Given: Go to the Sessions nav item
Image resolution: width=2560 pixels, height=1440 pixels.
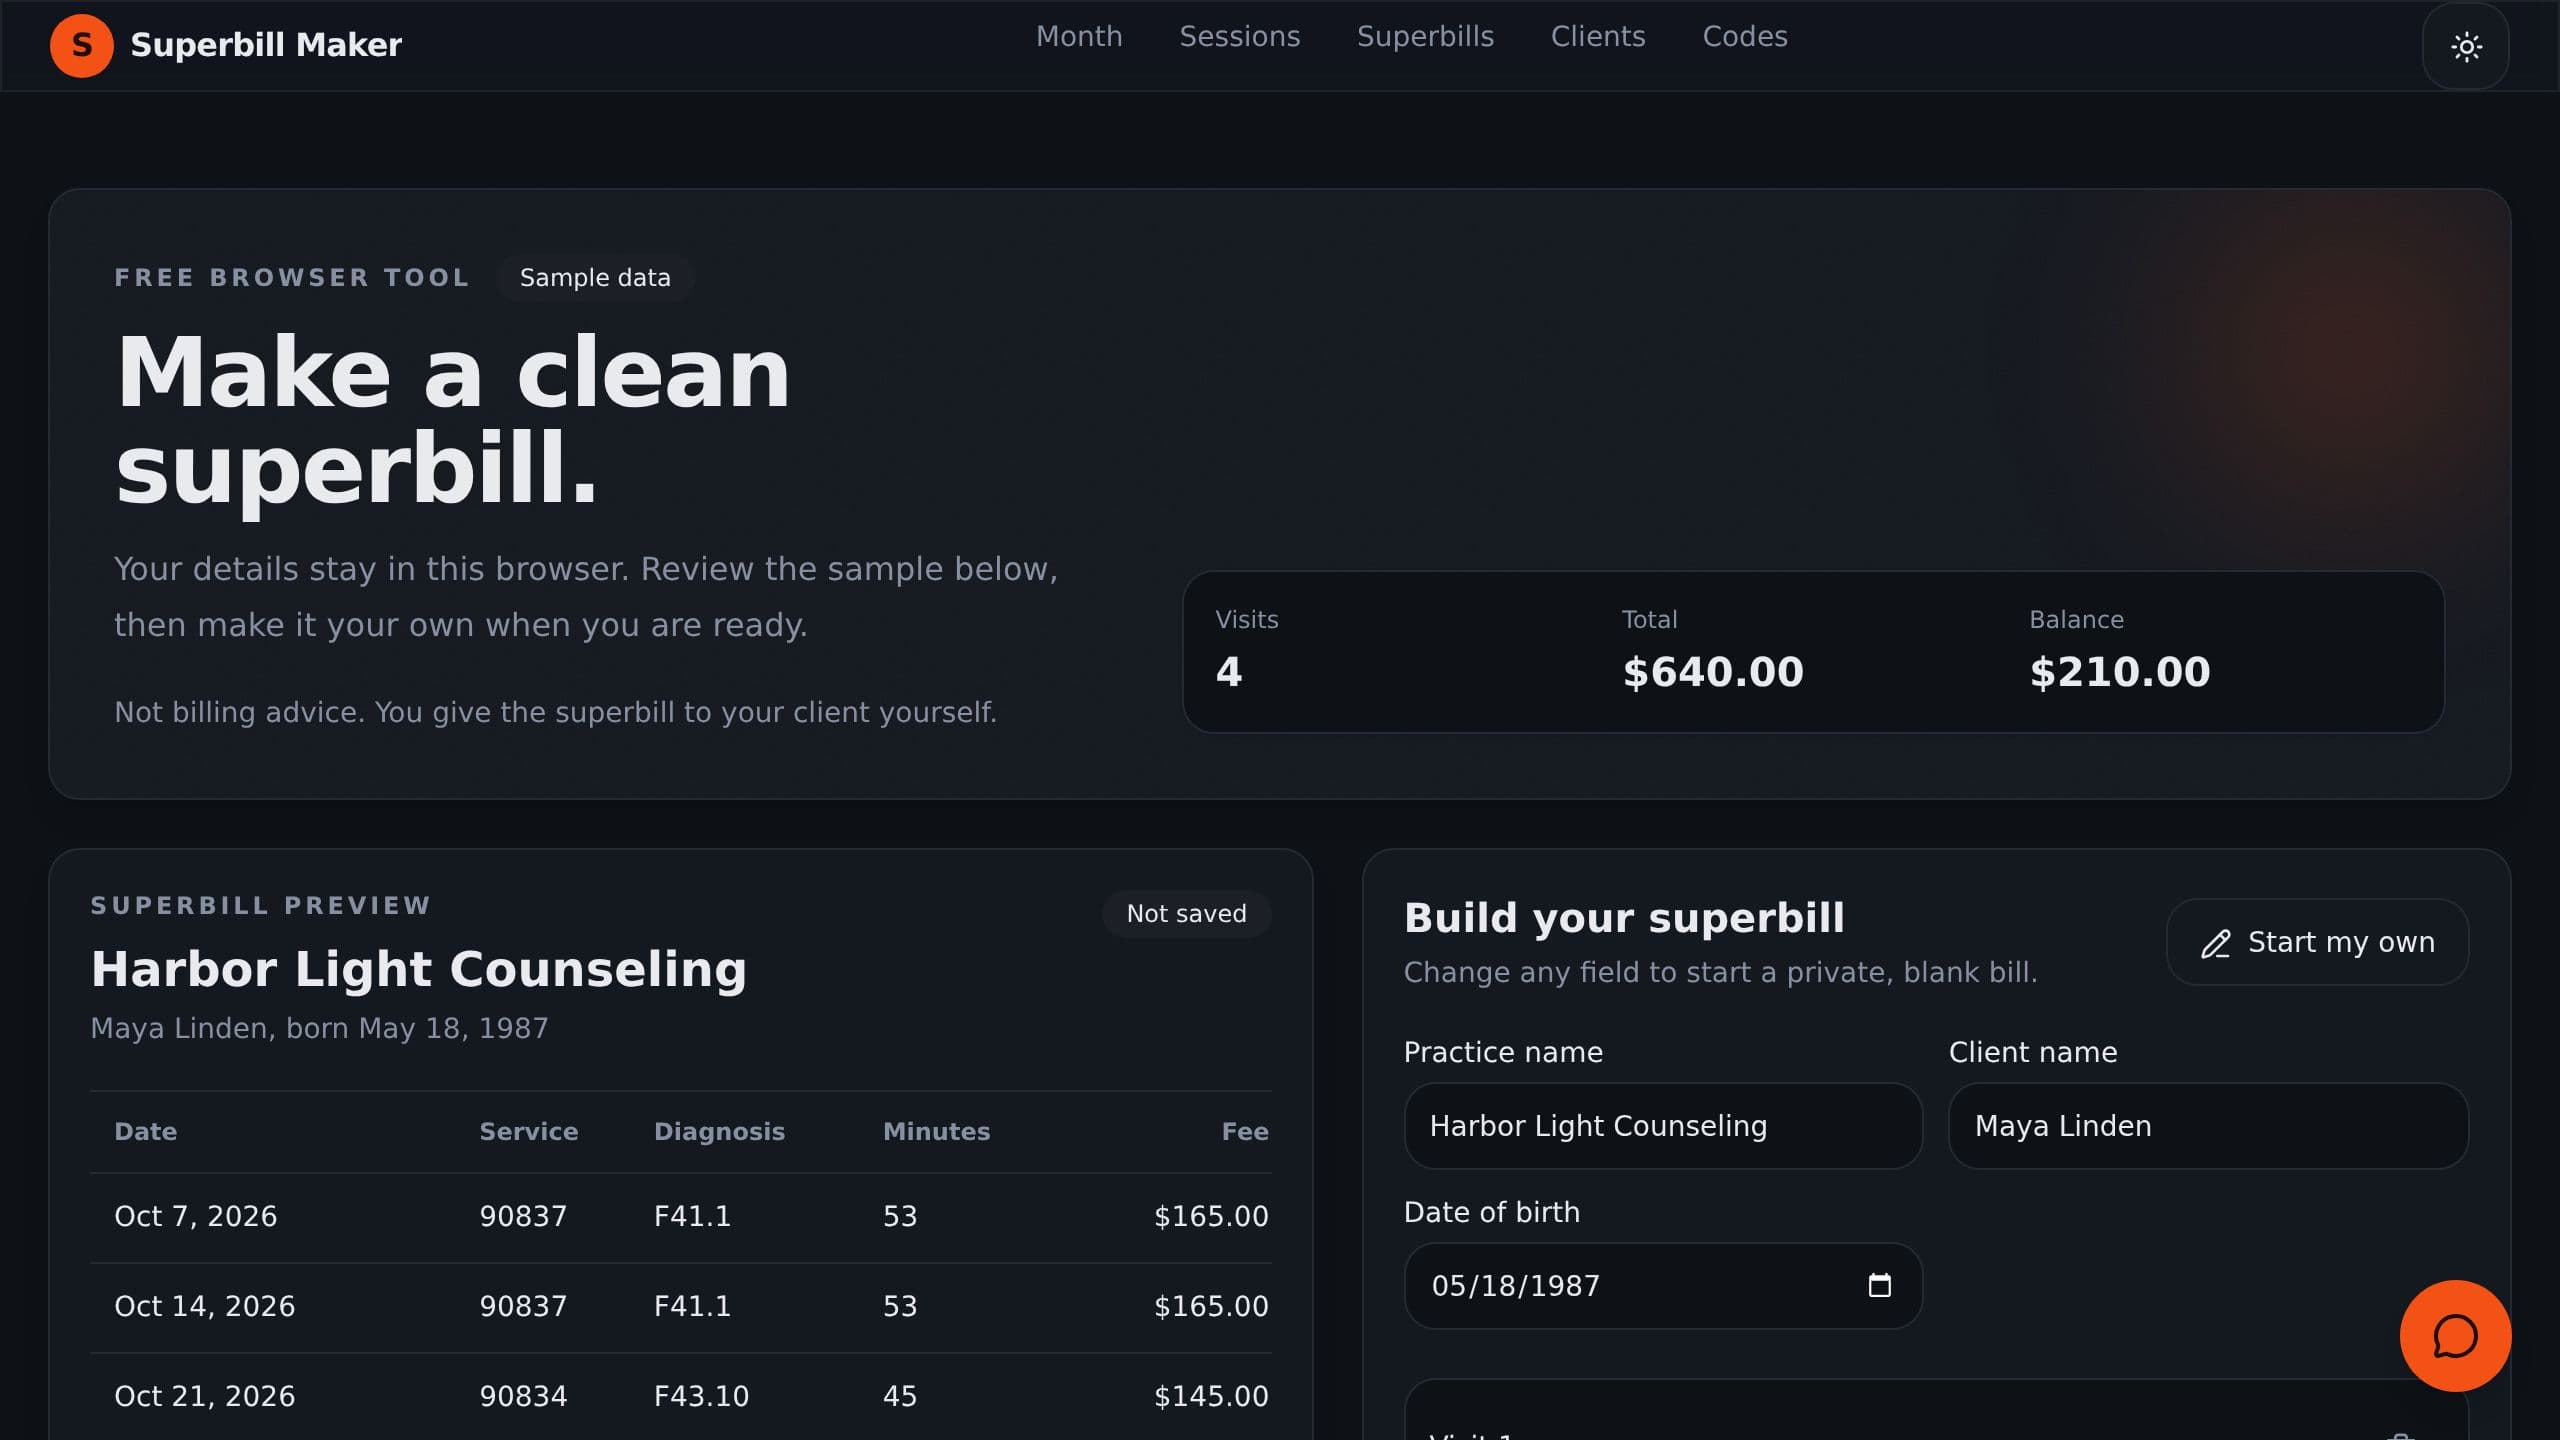Looking at the screenshot, I should point(1240,37).
